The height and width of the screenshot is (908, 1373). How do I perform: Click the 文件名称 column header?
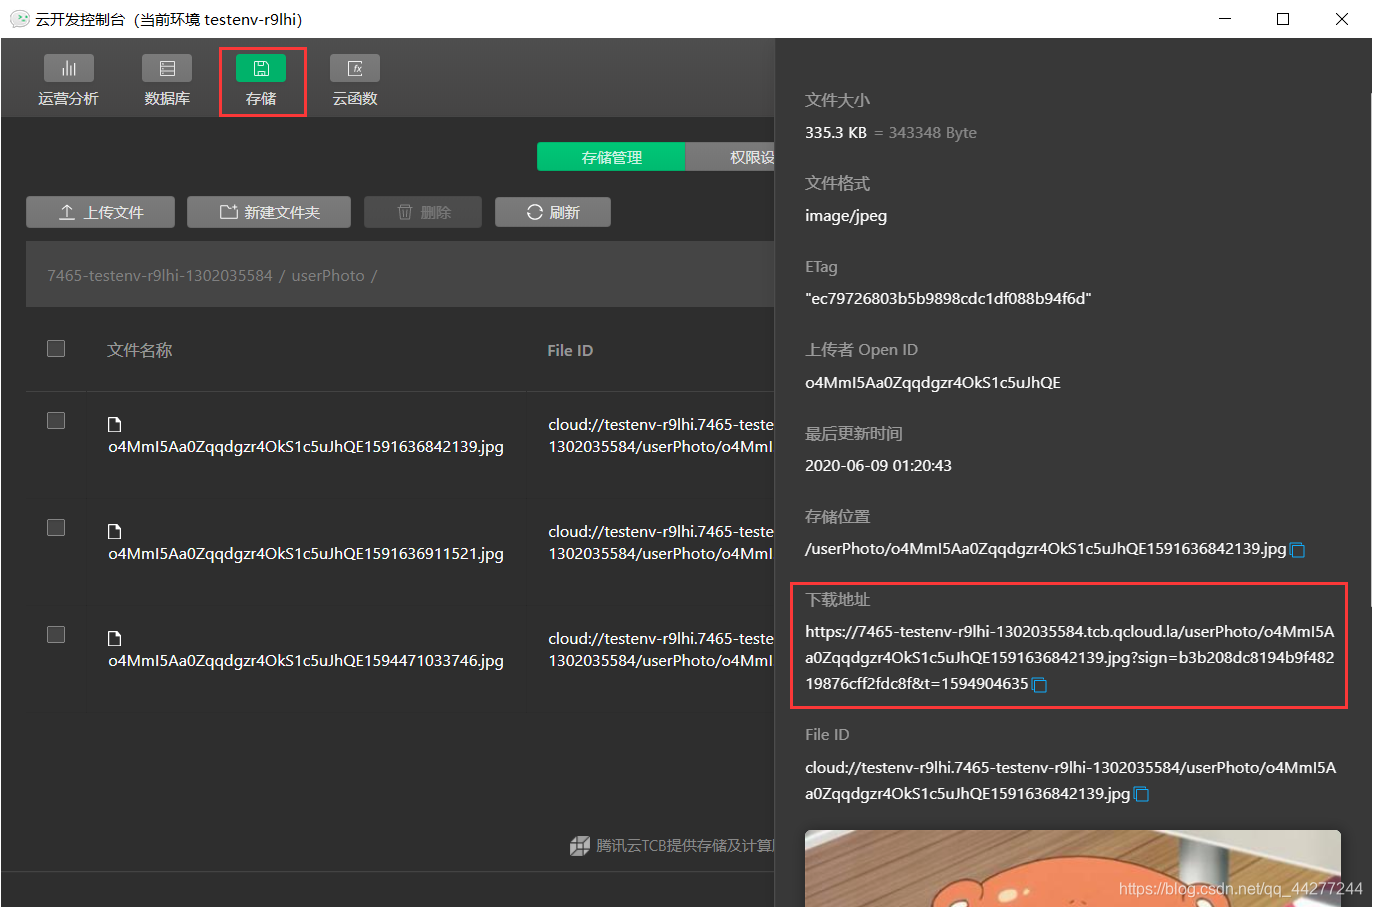140,350
